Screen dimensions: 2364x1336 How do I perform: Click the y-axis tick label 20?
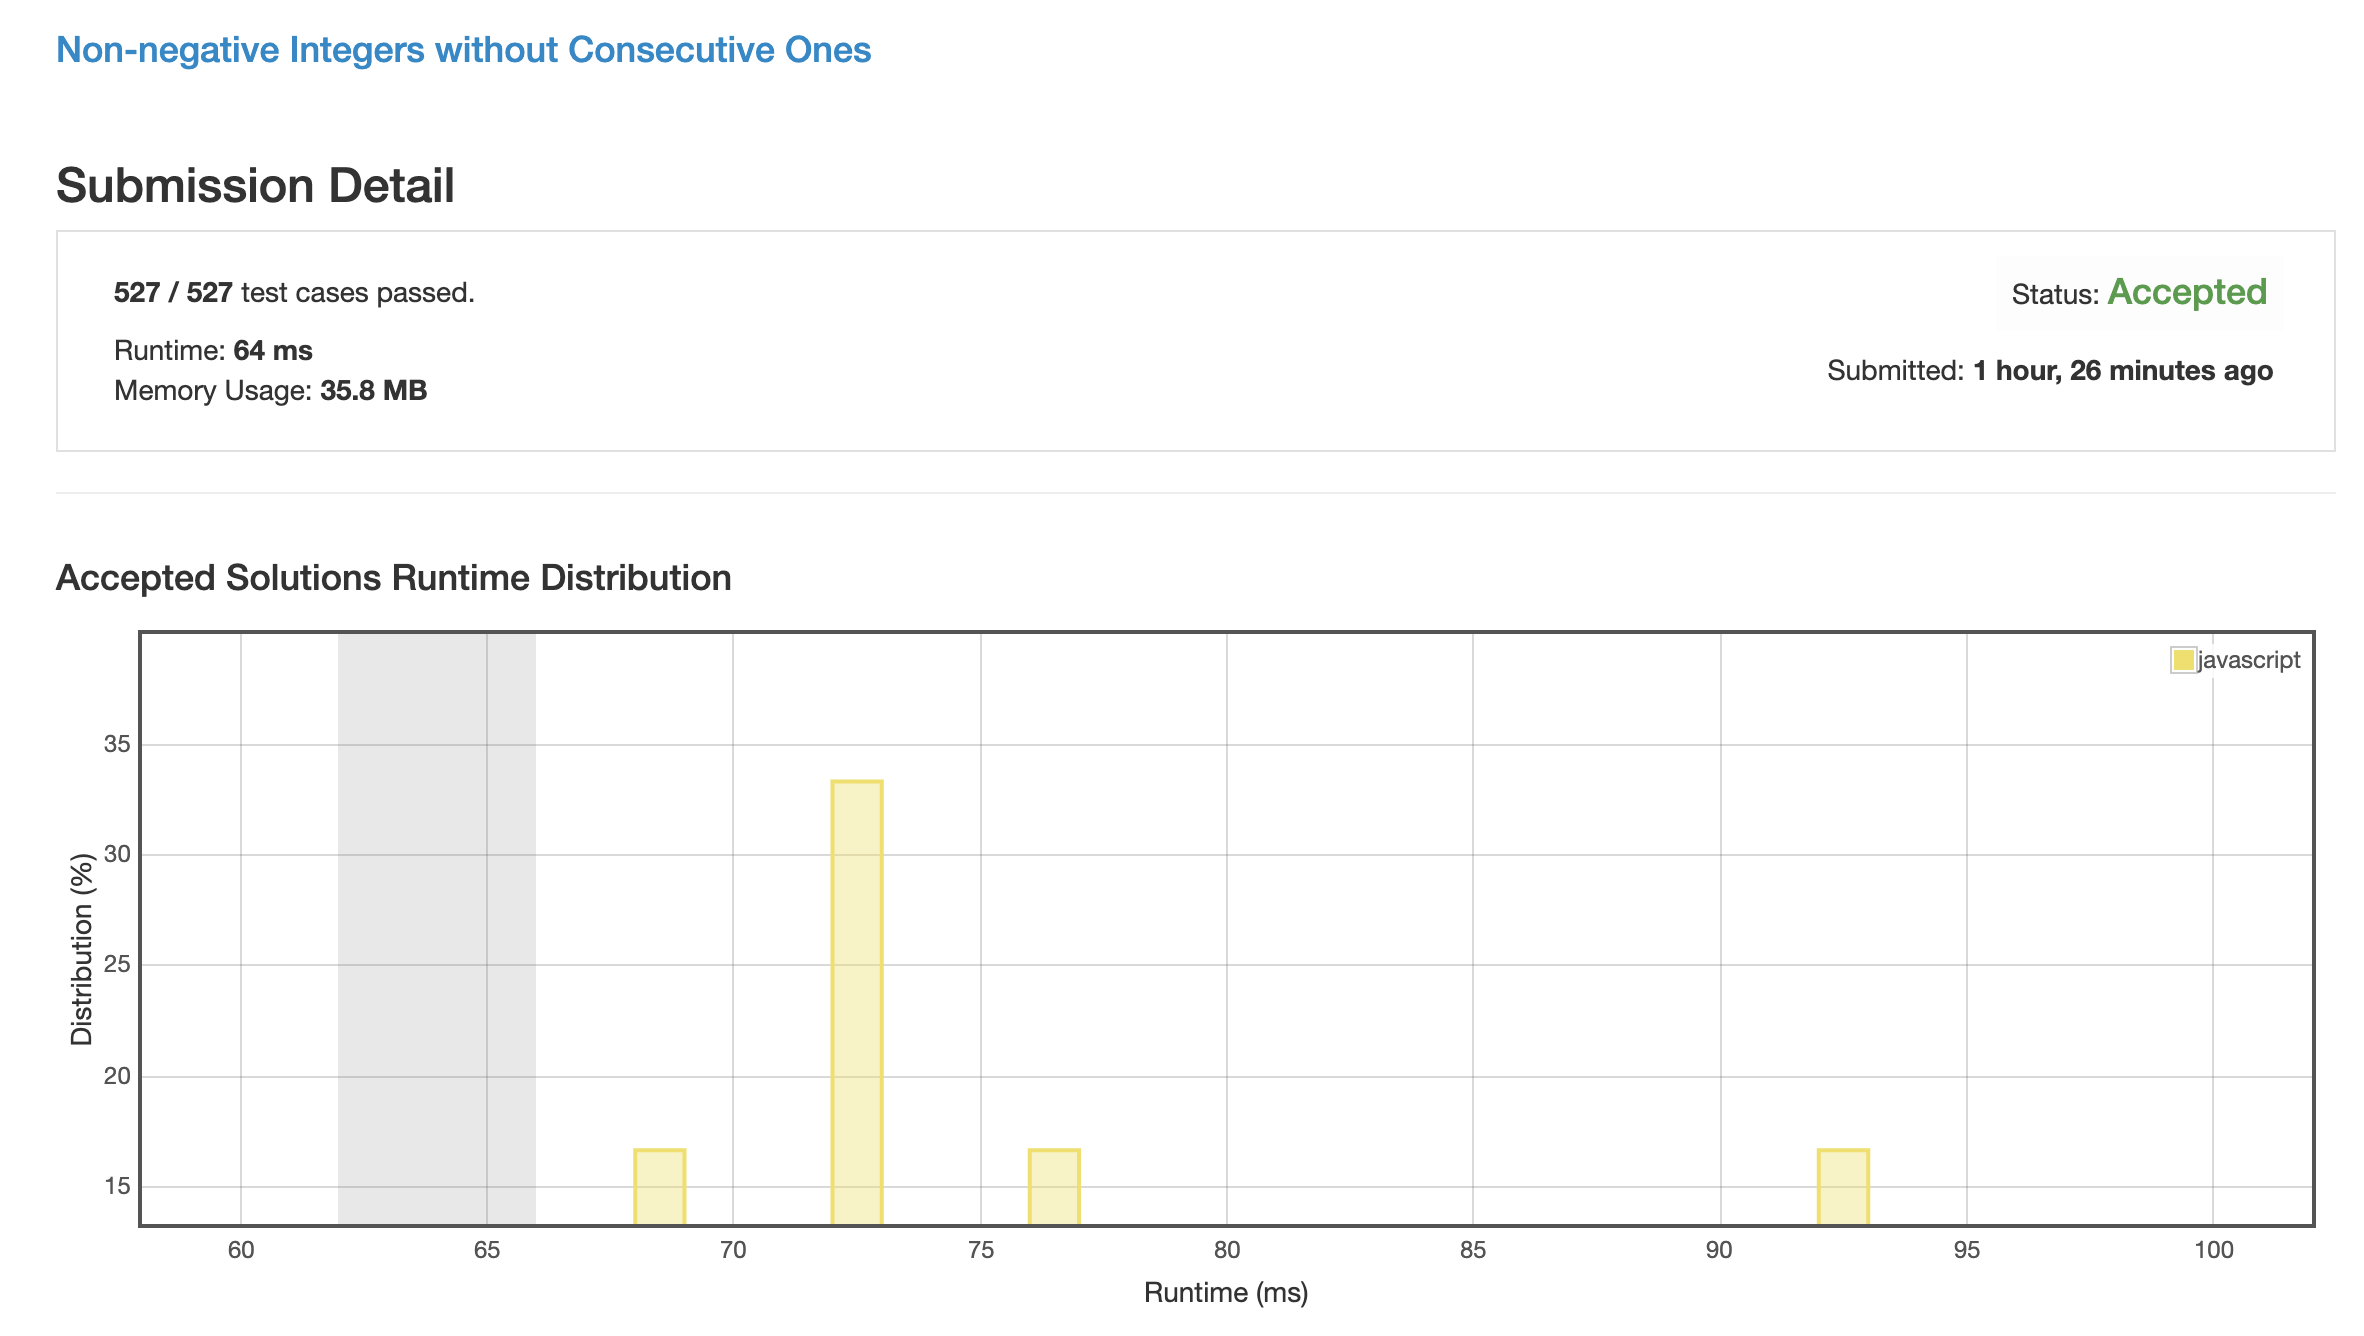click(x=117, y=1076)
